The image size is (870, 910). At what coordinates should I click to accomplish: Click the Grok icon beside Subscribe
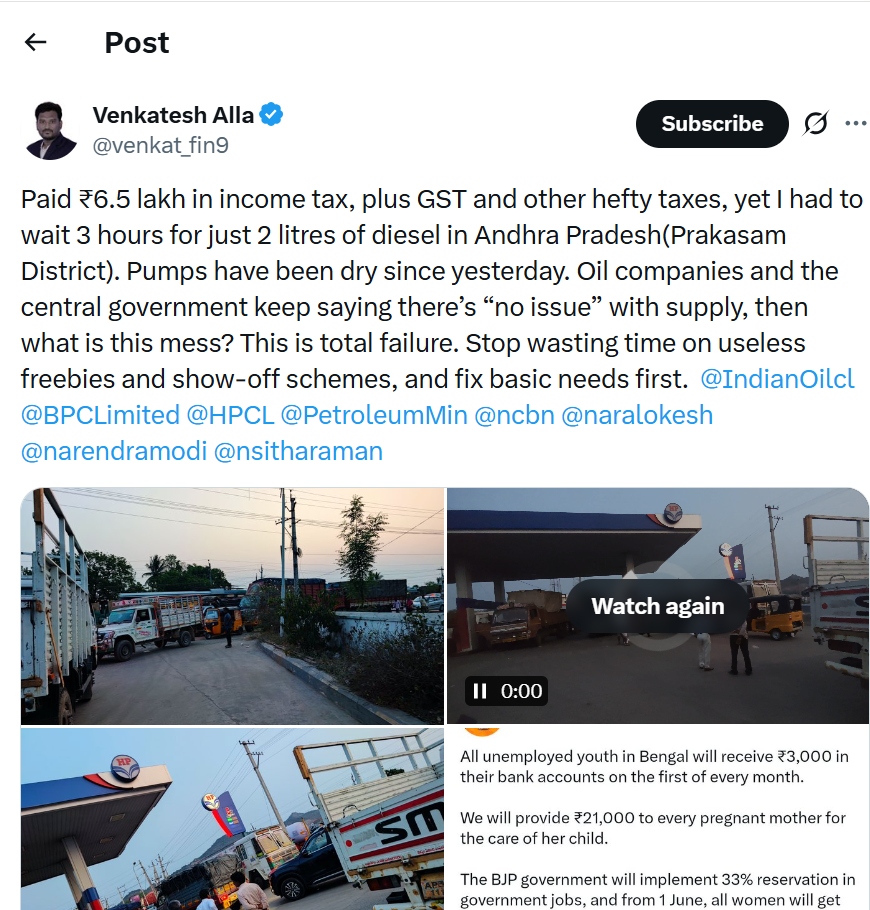(816, 124)
